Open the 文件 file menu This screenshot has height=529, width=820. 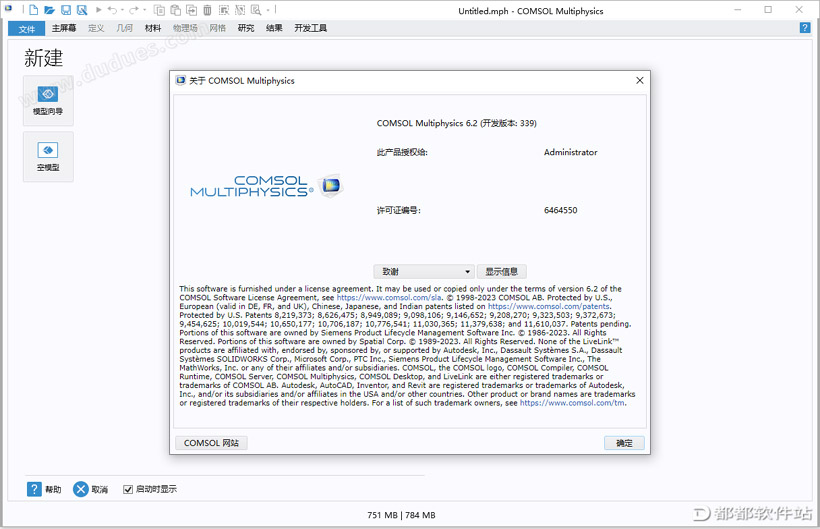[26, 29]
